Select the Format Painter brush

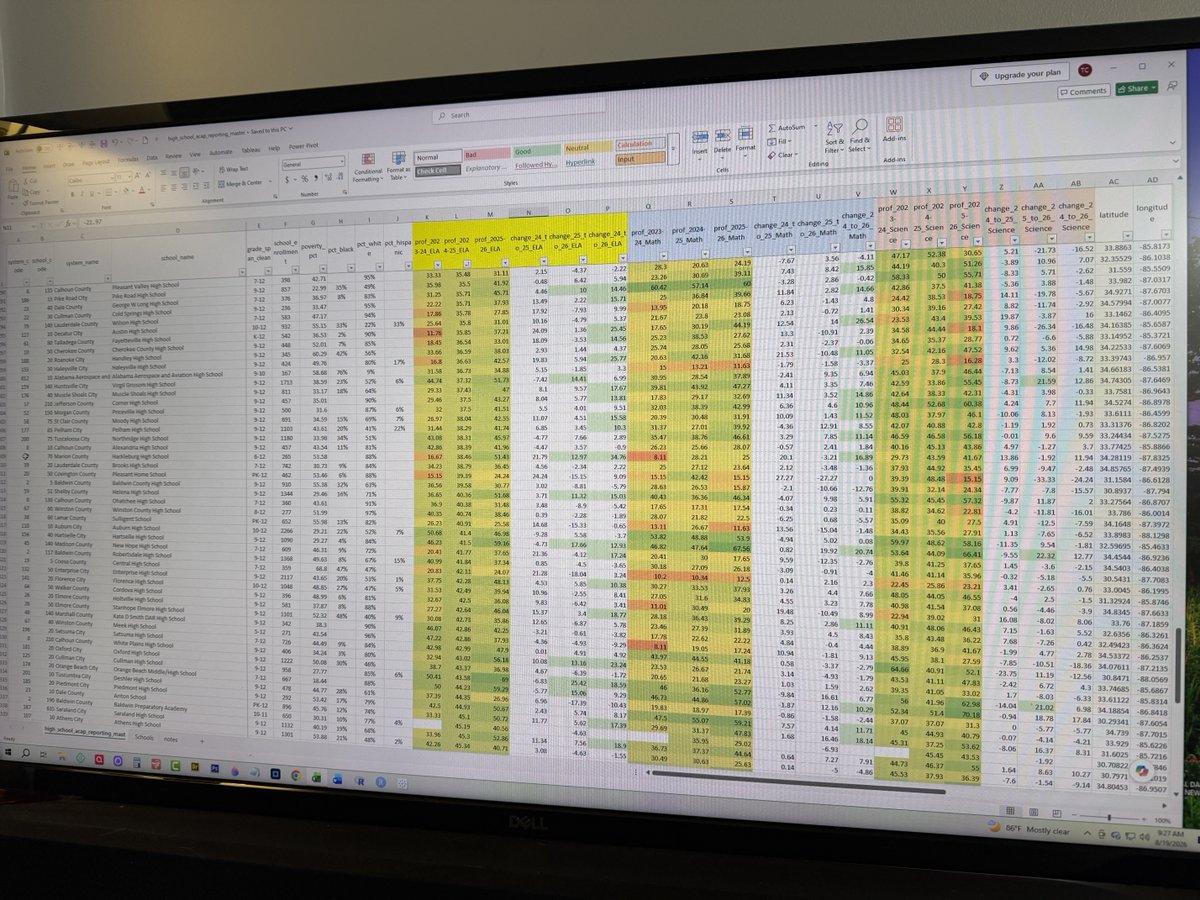42,201
